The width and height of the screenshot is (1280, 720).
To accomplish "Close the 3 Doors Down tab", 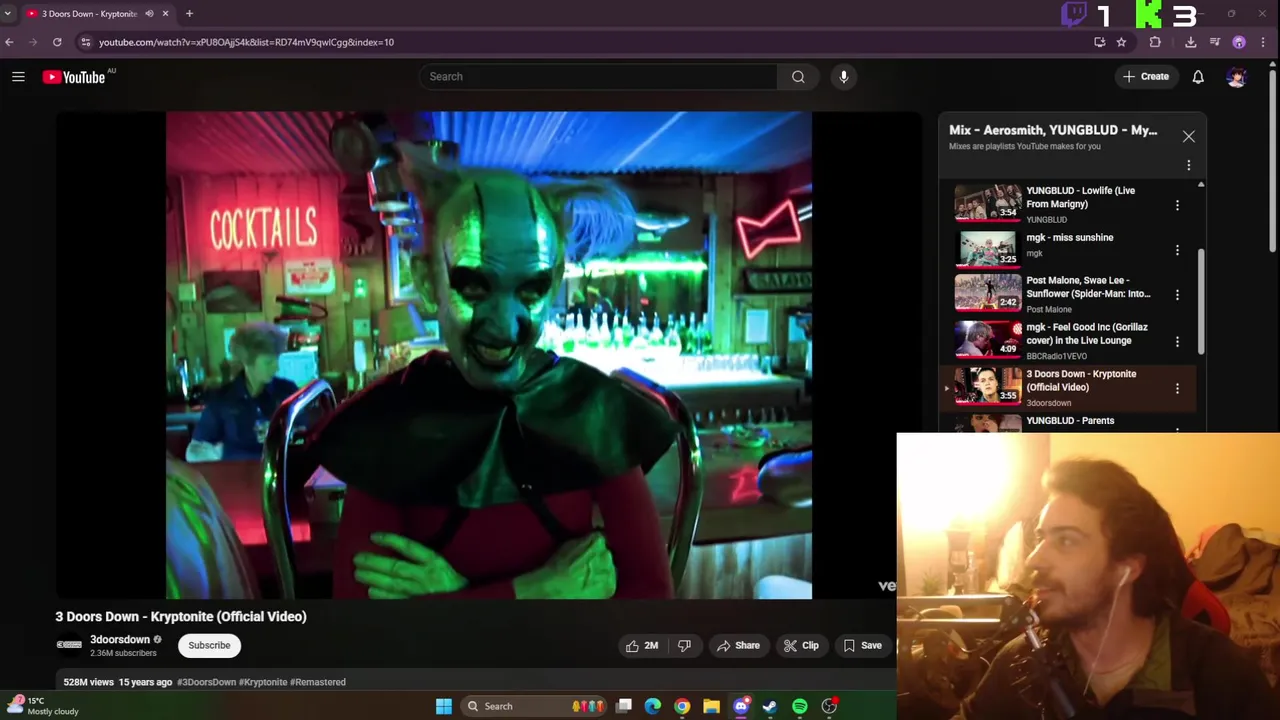I will coord(166,14).
